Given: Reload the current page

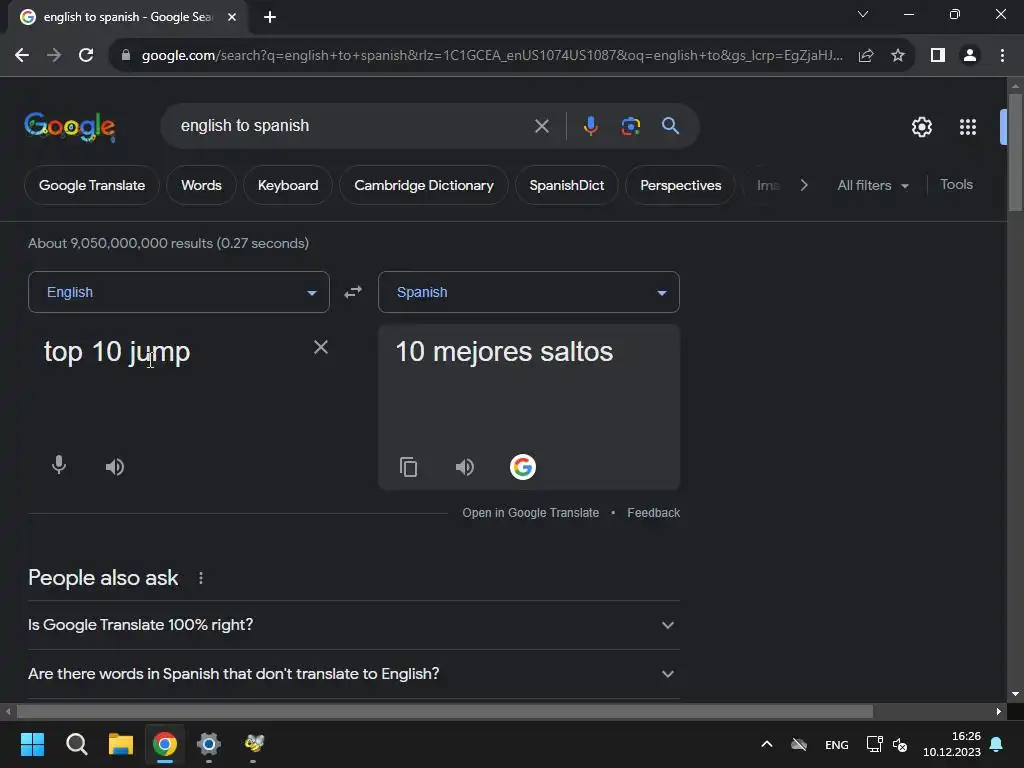Looking at the screenshot, I should pyautogui.click(x=86, y=56).
